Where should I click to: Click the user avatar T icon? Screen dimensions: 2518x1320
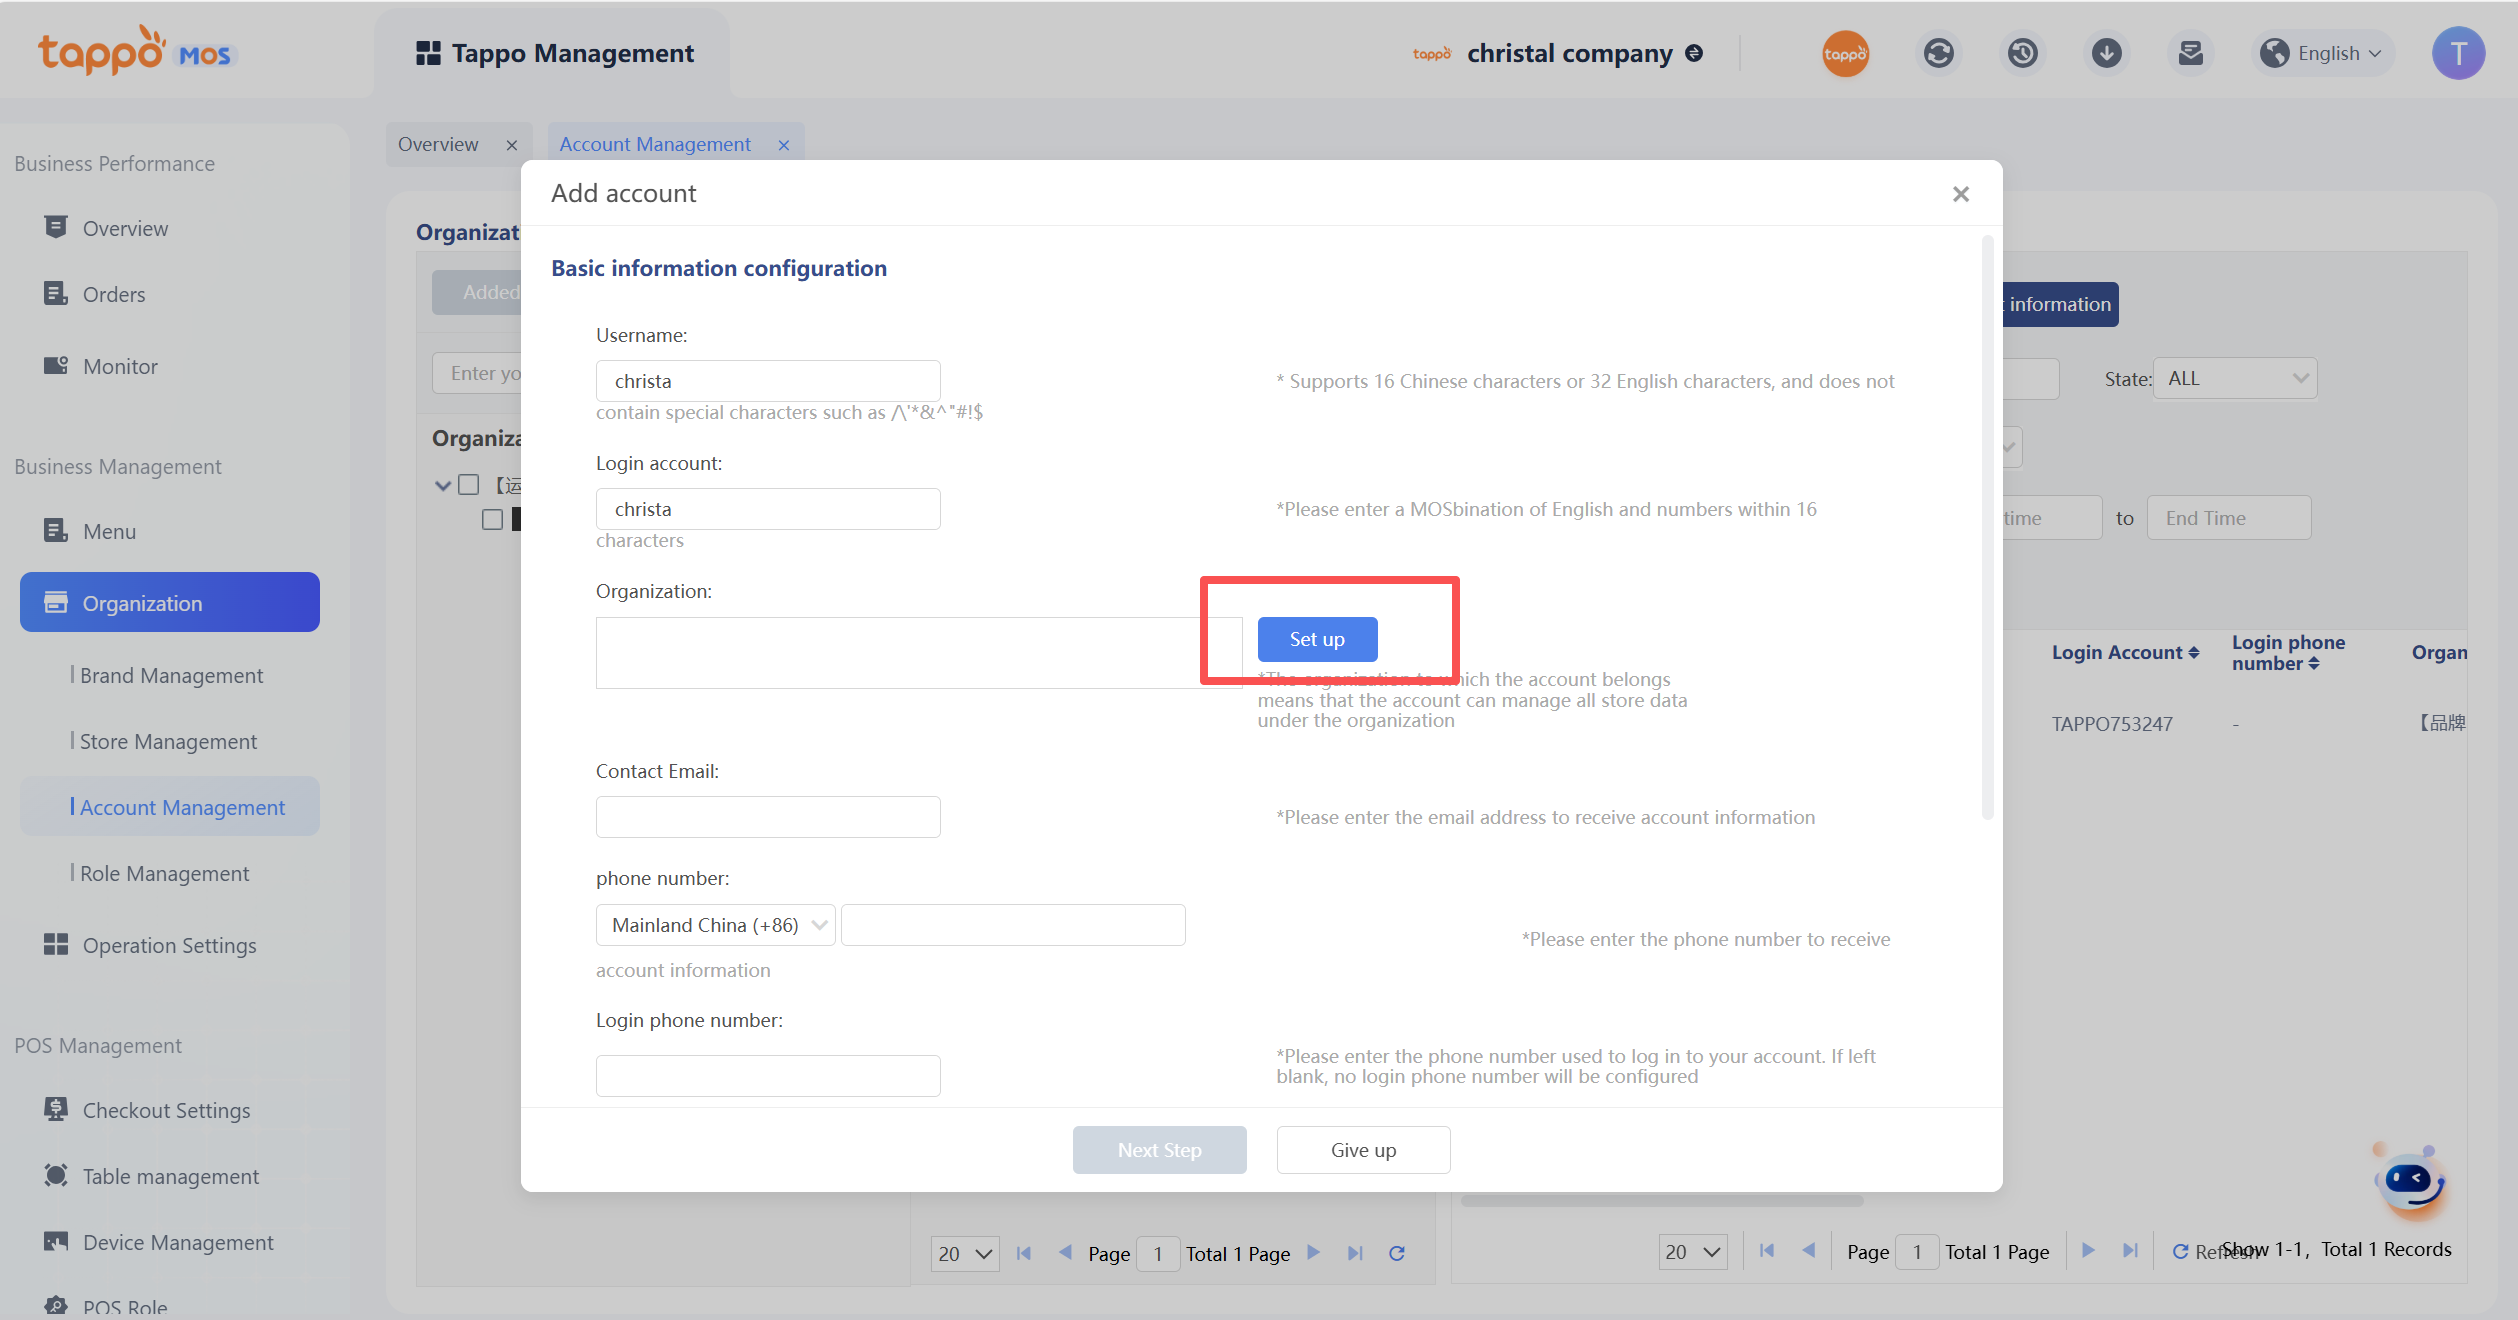[2458, 53]
